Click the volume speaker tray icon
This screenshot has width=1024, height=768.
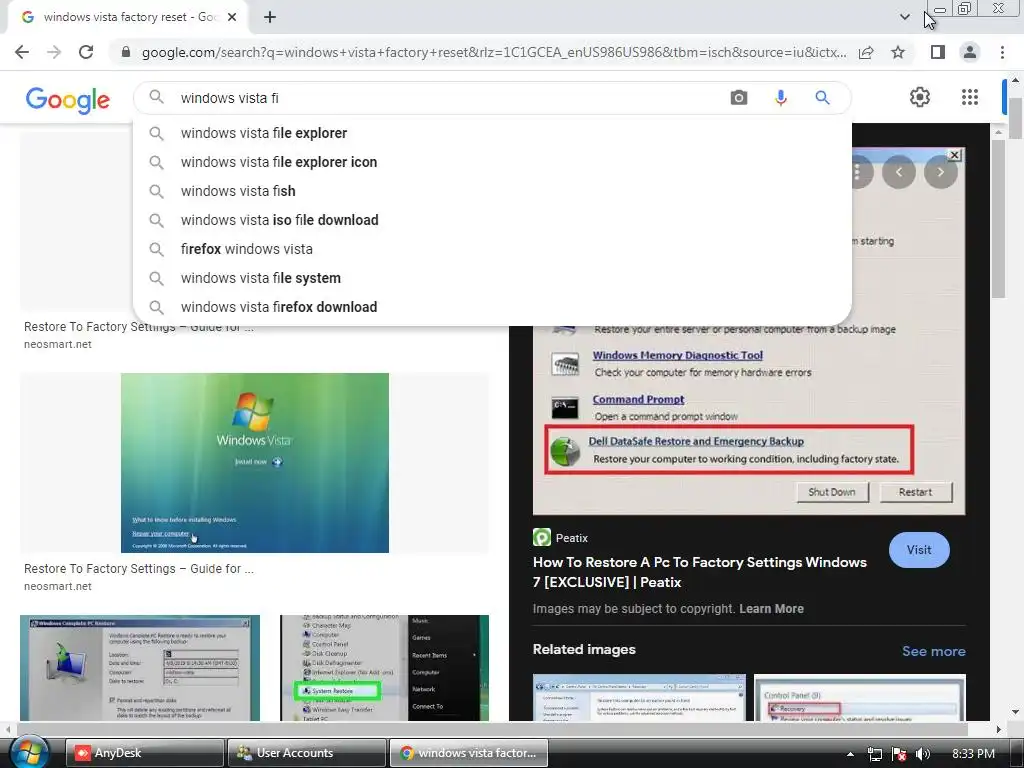[x=923, y=754]
